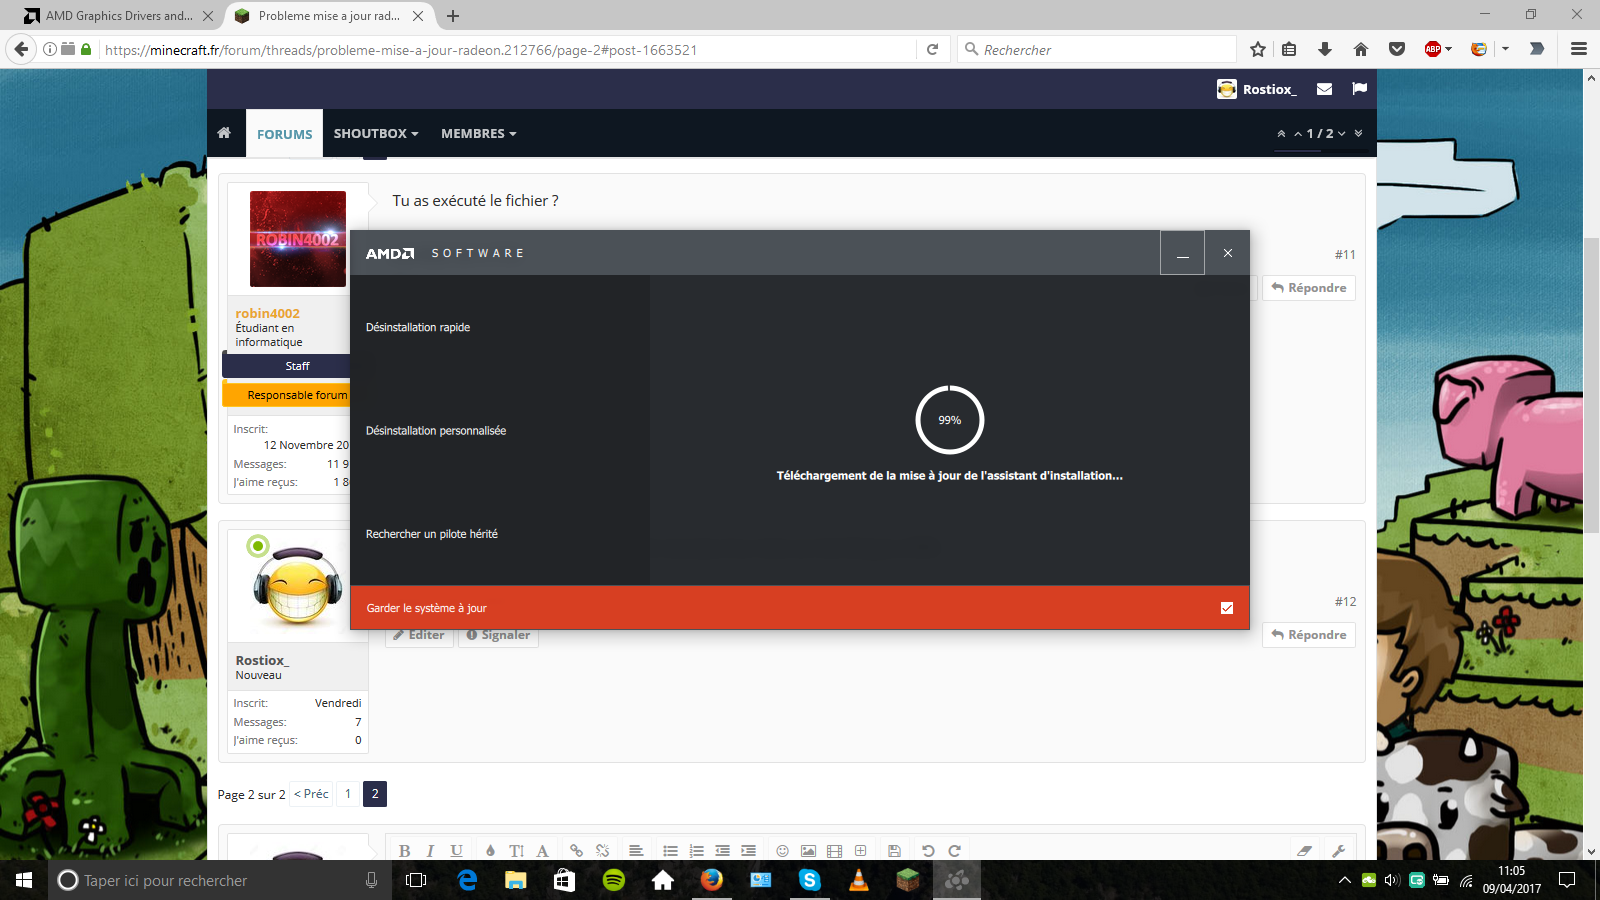Open Spotify from the Windows taskbar

pyautogui.click(x=614, y=880)
